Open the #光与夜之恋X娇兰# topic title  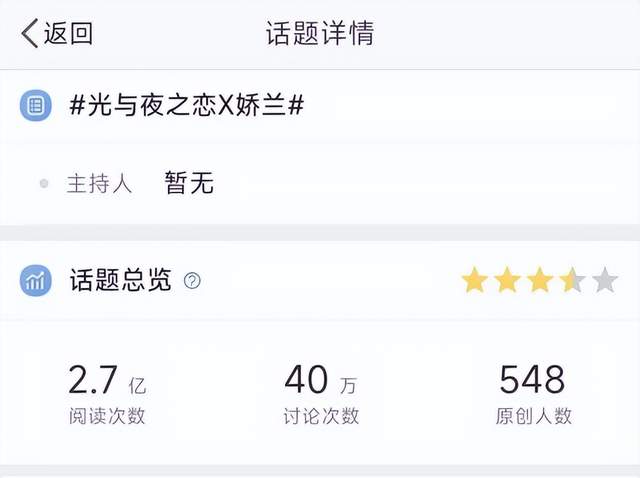coord(187,106)
